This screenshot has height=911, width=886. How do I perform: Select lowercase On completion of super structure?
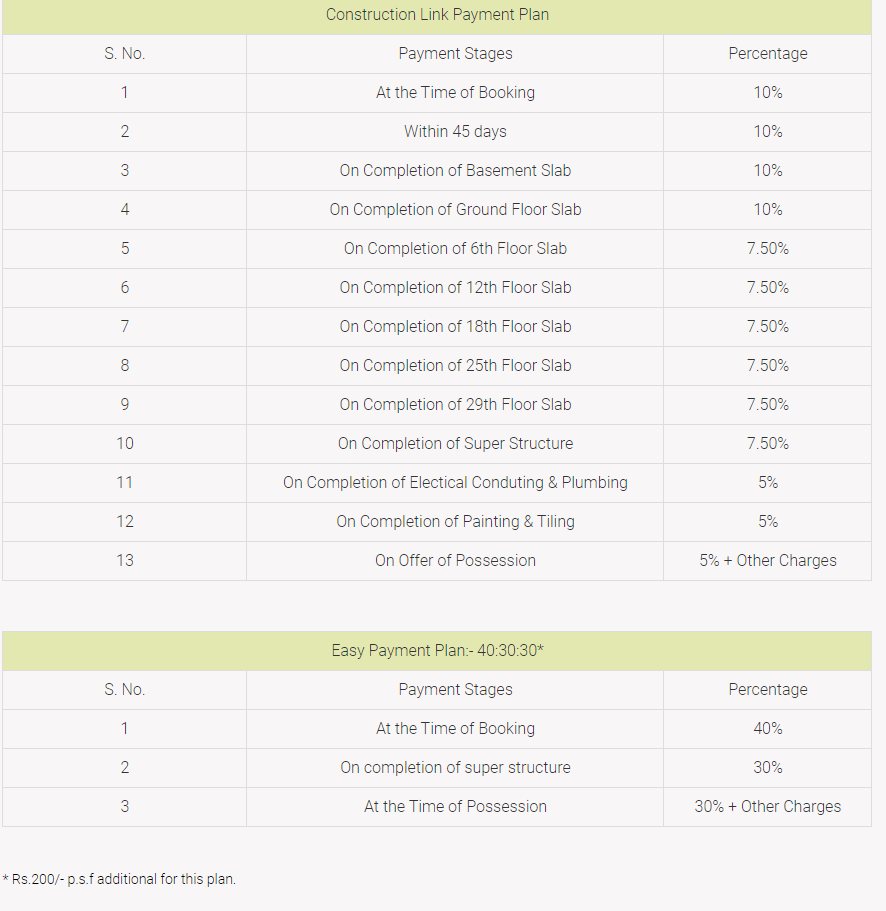pos(455,768)
